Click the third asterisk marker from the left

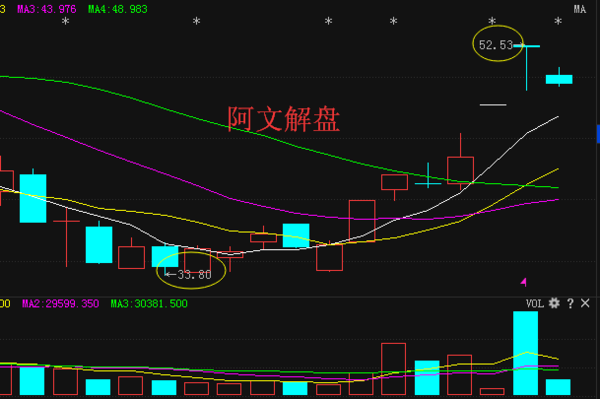pos(328,21)
